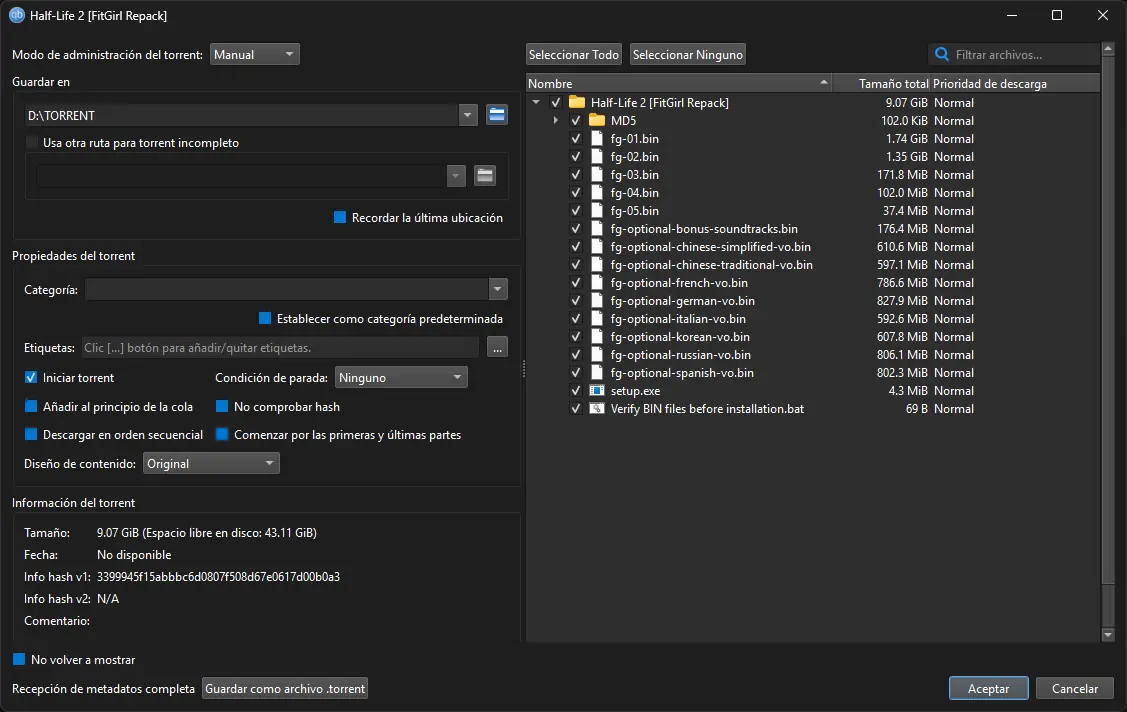Click the Half-Life 2 root folder icon
This screenshot has height=712, width=1127.
point(577,103)
